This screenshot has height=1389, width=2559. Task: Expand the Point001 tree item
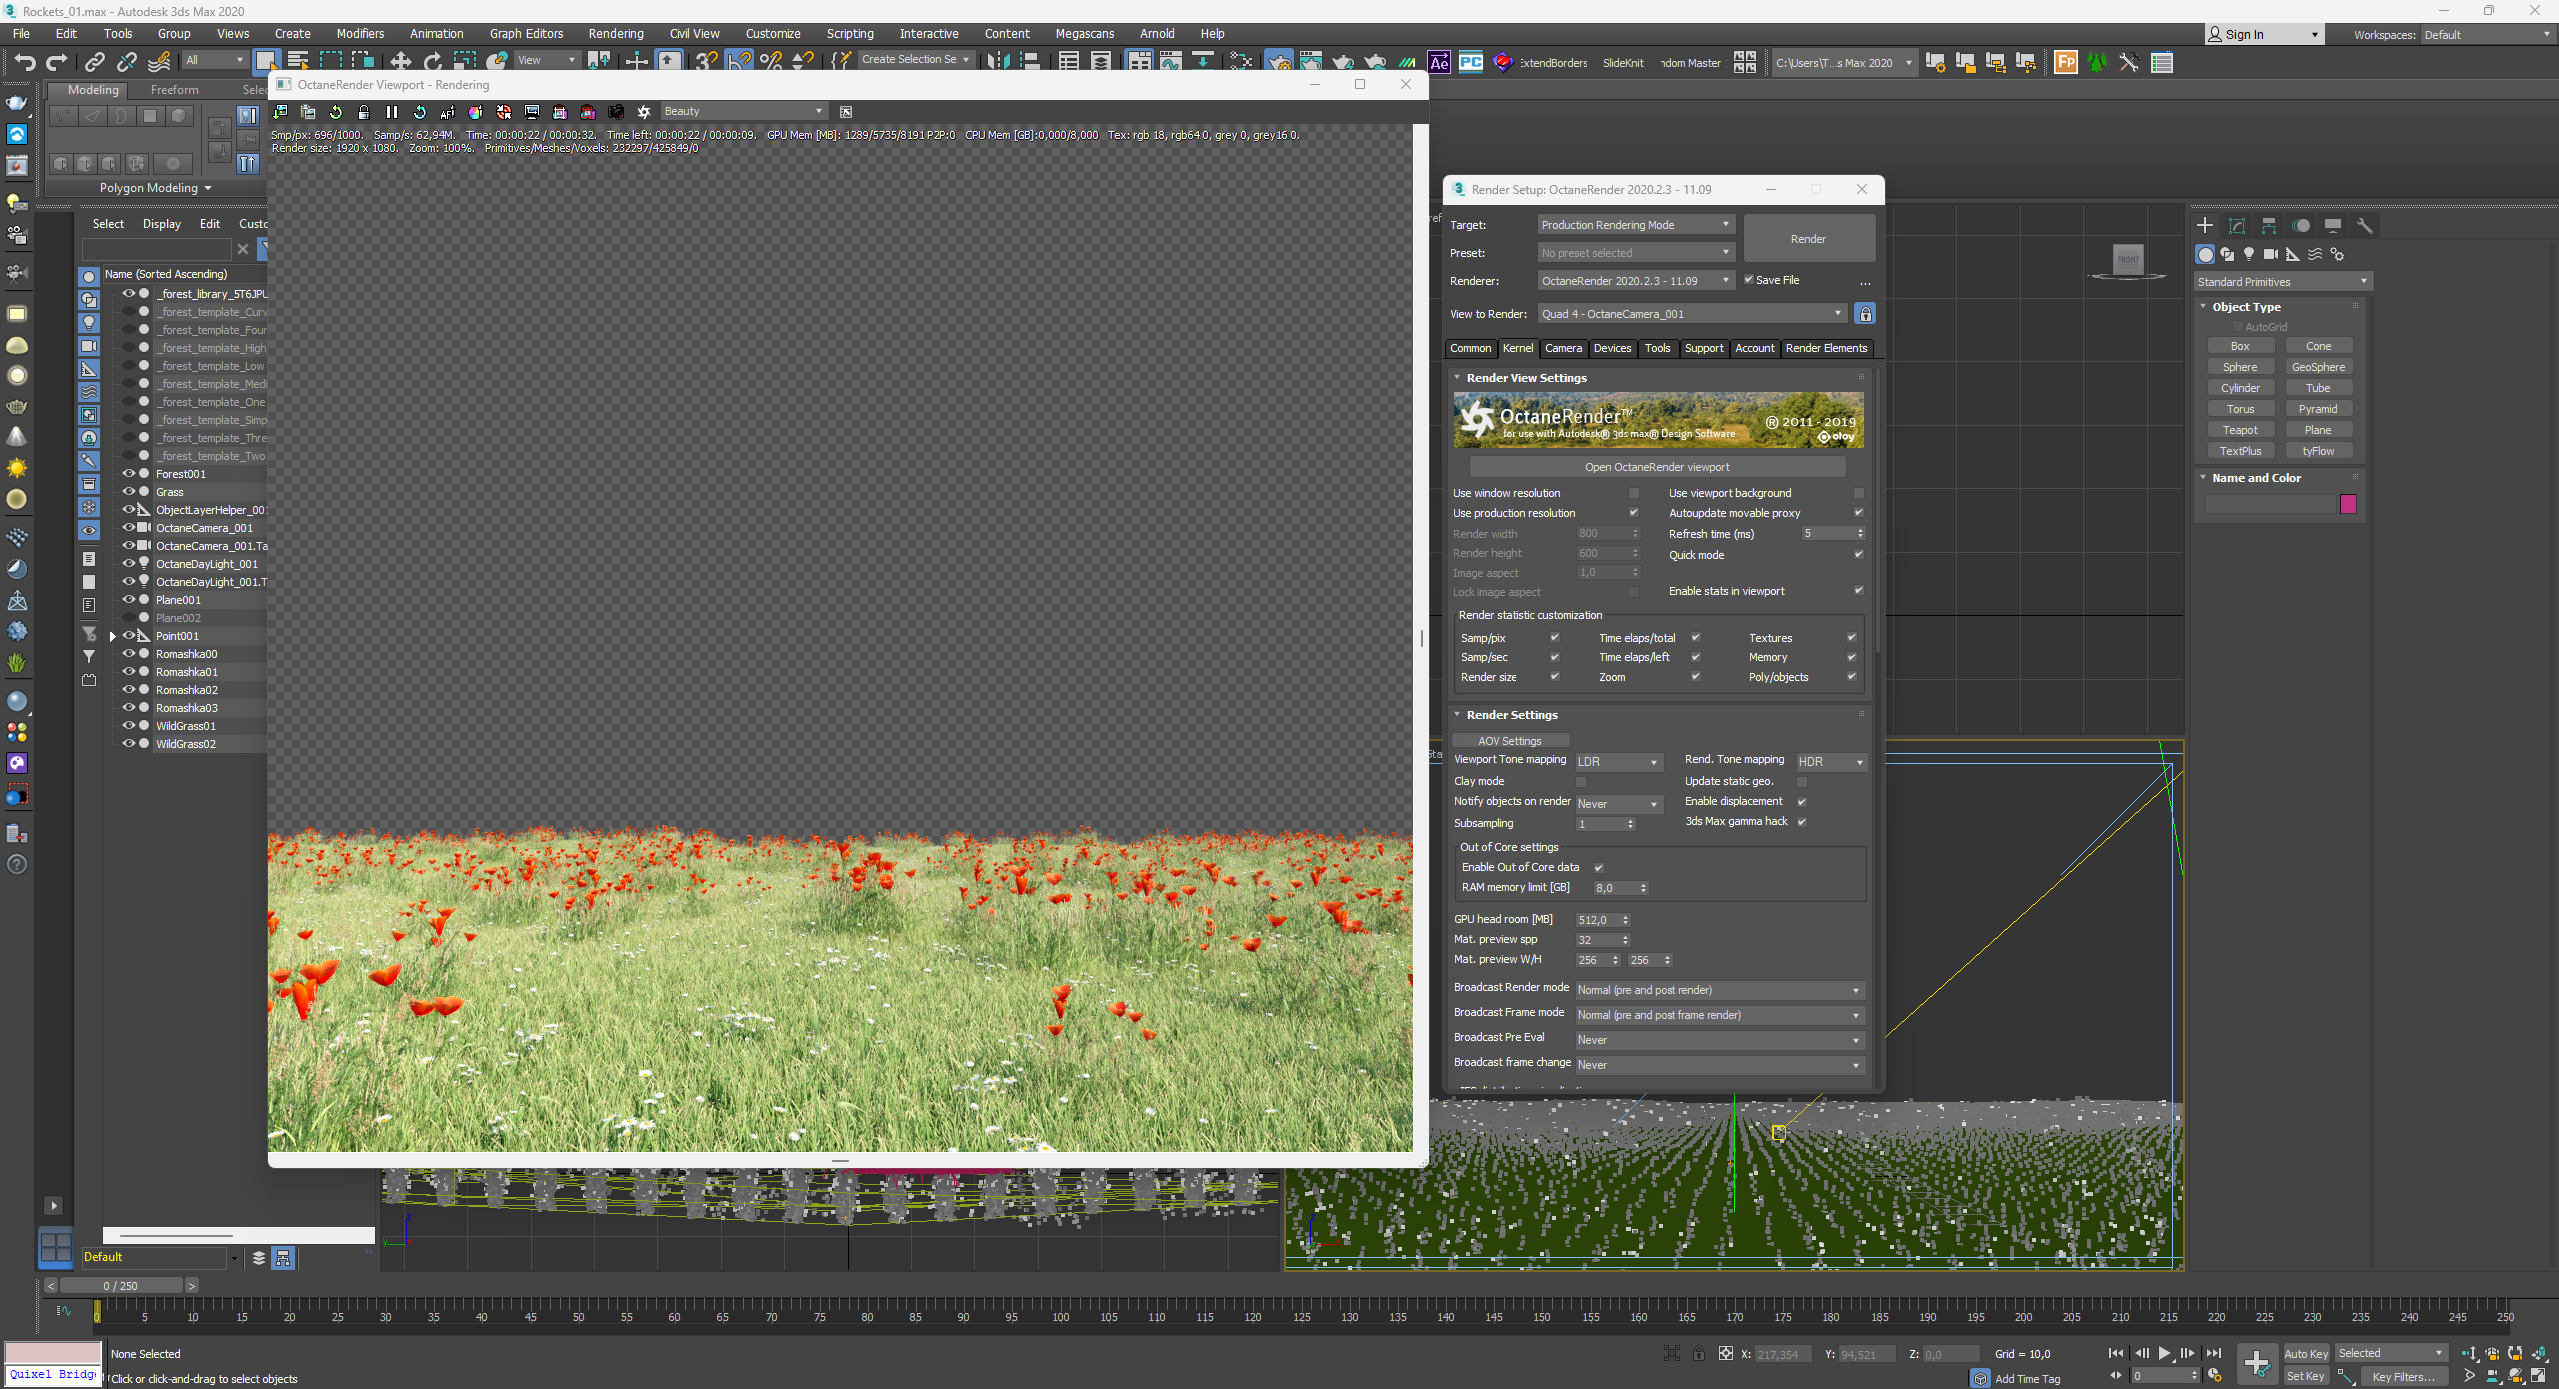pyautogui.click(x=113, y=636)
